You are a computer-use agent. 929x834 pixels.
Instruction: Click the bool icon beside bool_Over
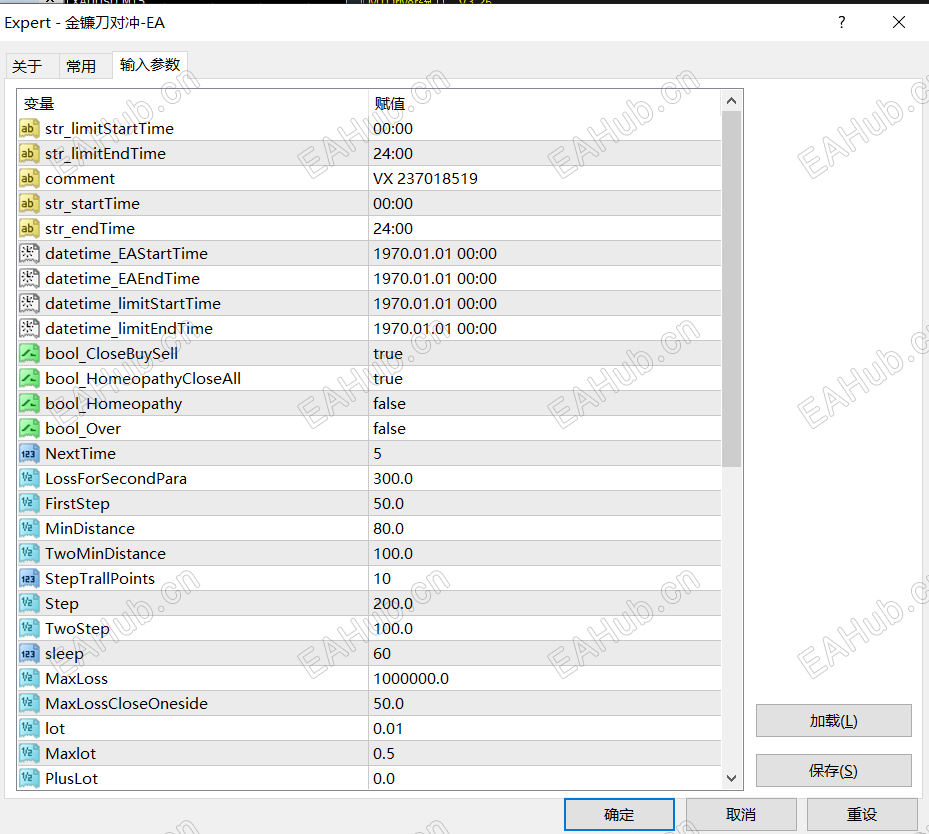[x=28, y=429]
